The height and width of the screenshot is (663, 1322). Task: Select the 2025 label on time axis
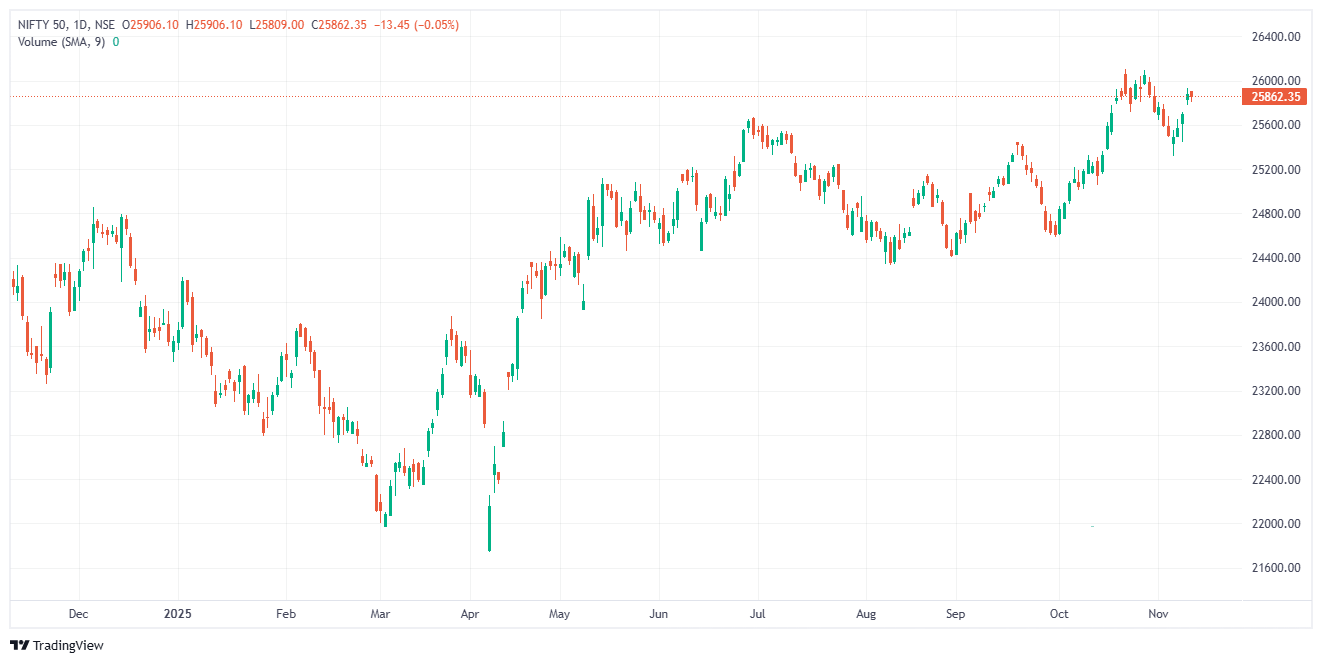[178, 613]
